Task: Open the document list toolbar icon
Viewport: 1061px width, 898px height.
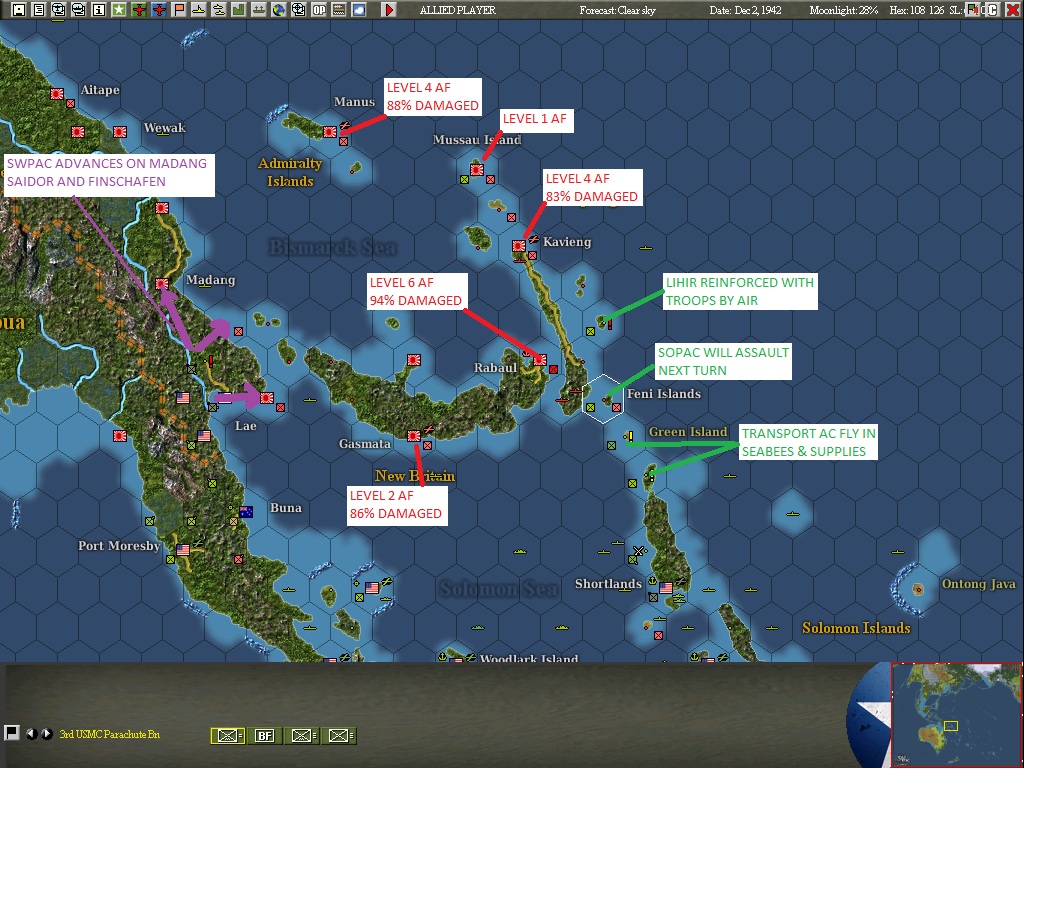Action: pyautogui.click(x=39, y=9)
